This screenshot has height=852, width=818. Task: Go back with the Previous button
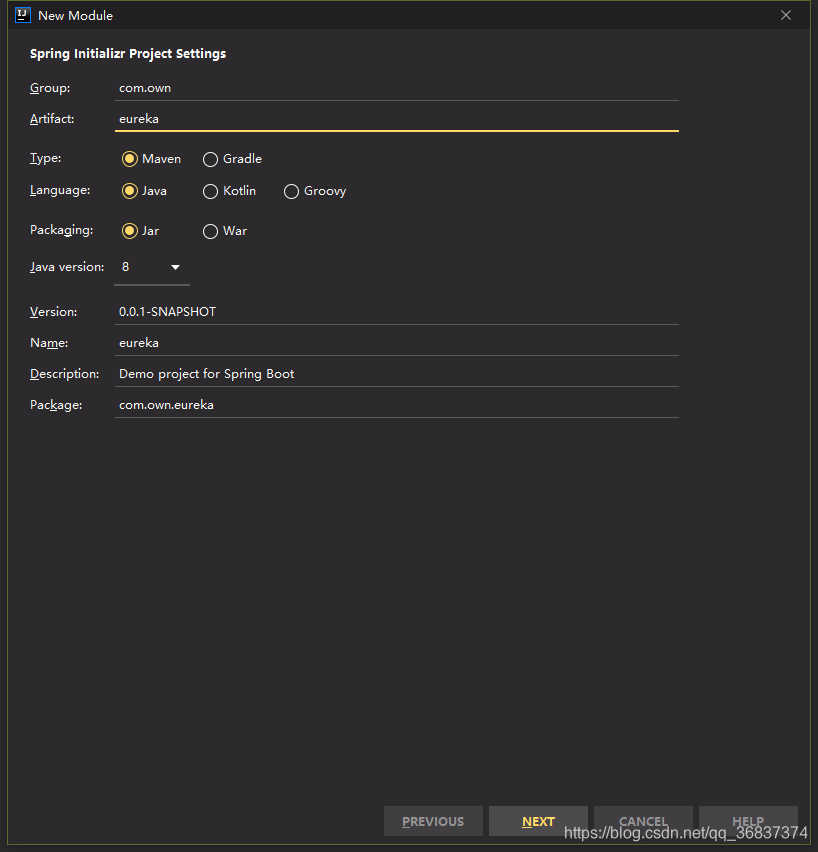coord(433,821)
